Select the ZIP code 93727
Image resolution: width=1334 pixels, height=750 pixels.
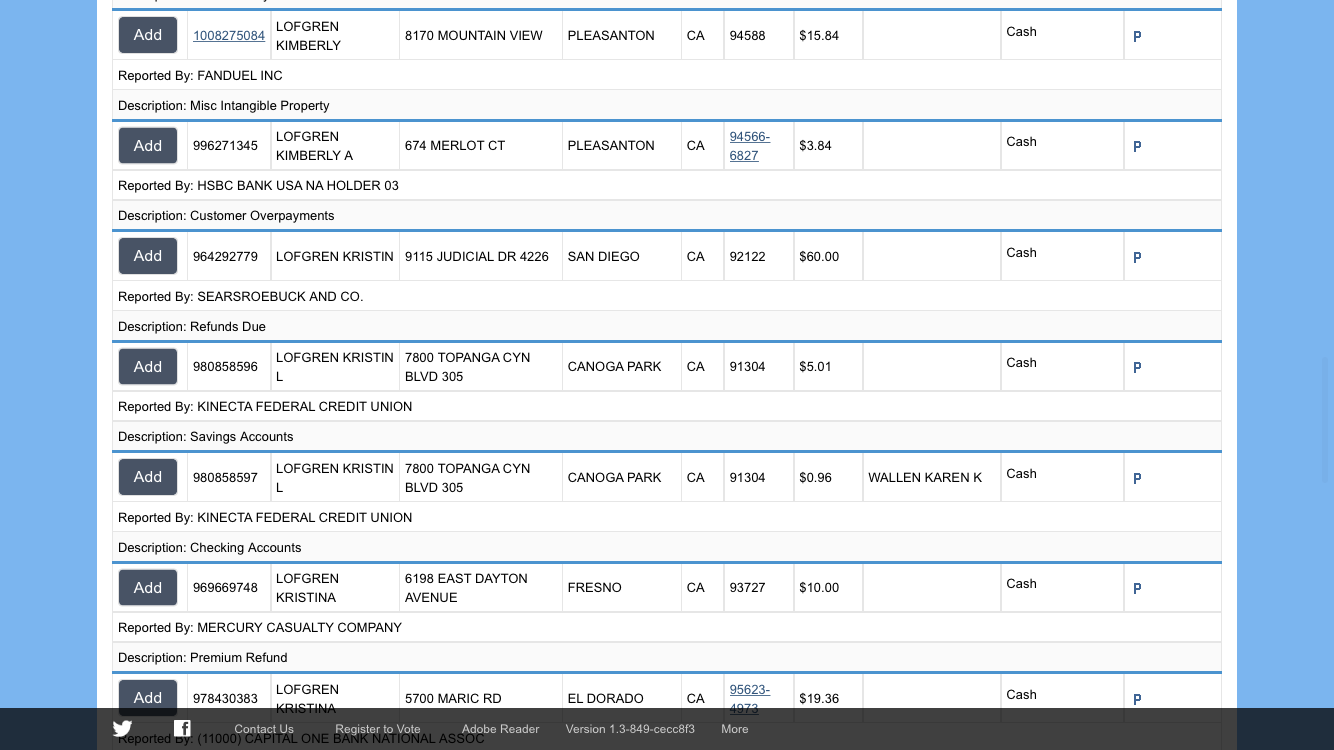point(747,588)
